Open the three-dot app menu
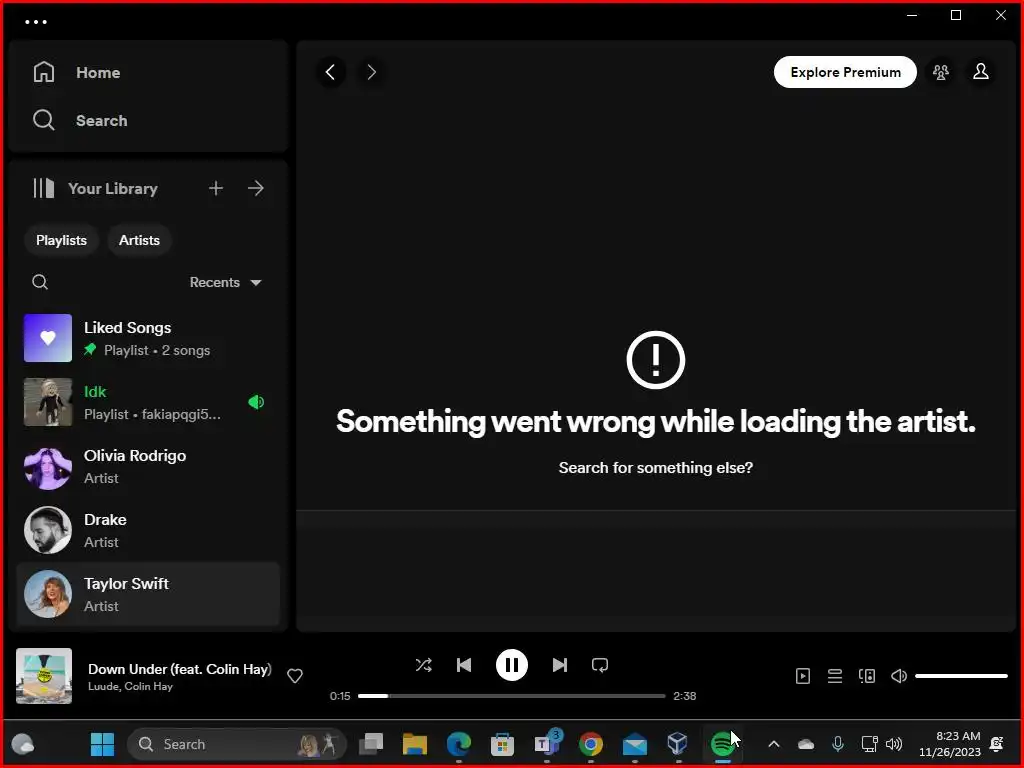1024x768 pixels. click(x=35, y=22)
